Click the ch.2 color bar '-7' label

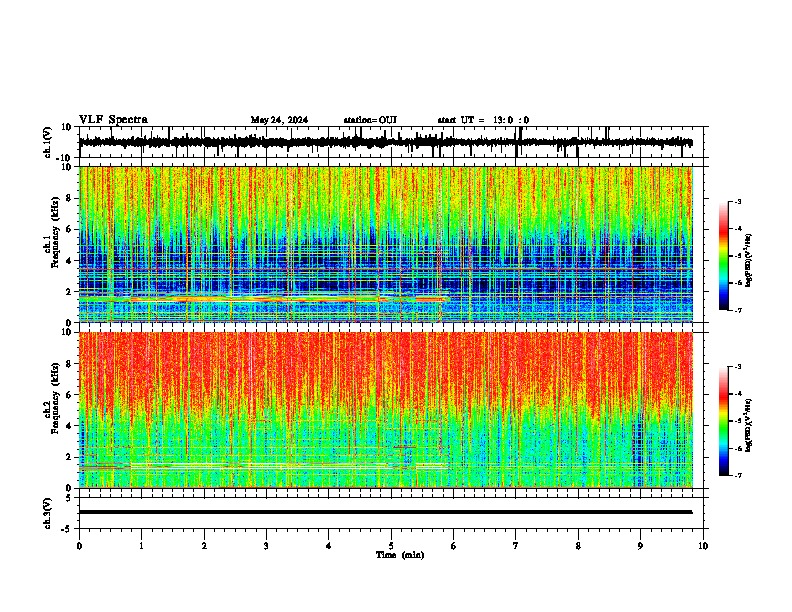click(737, 475)
